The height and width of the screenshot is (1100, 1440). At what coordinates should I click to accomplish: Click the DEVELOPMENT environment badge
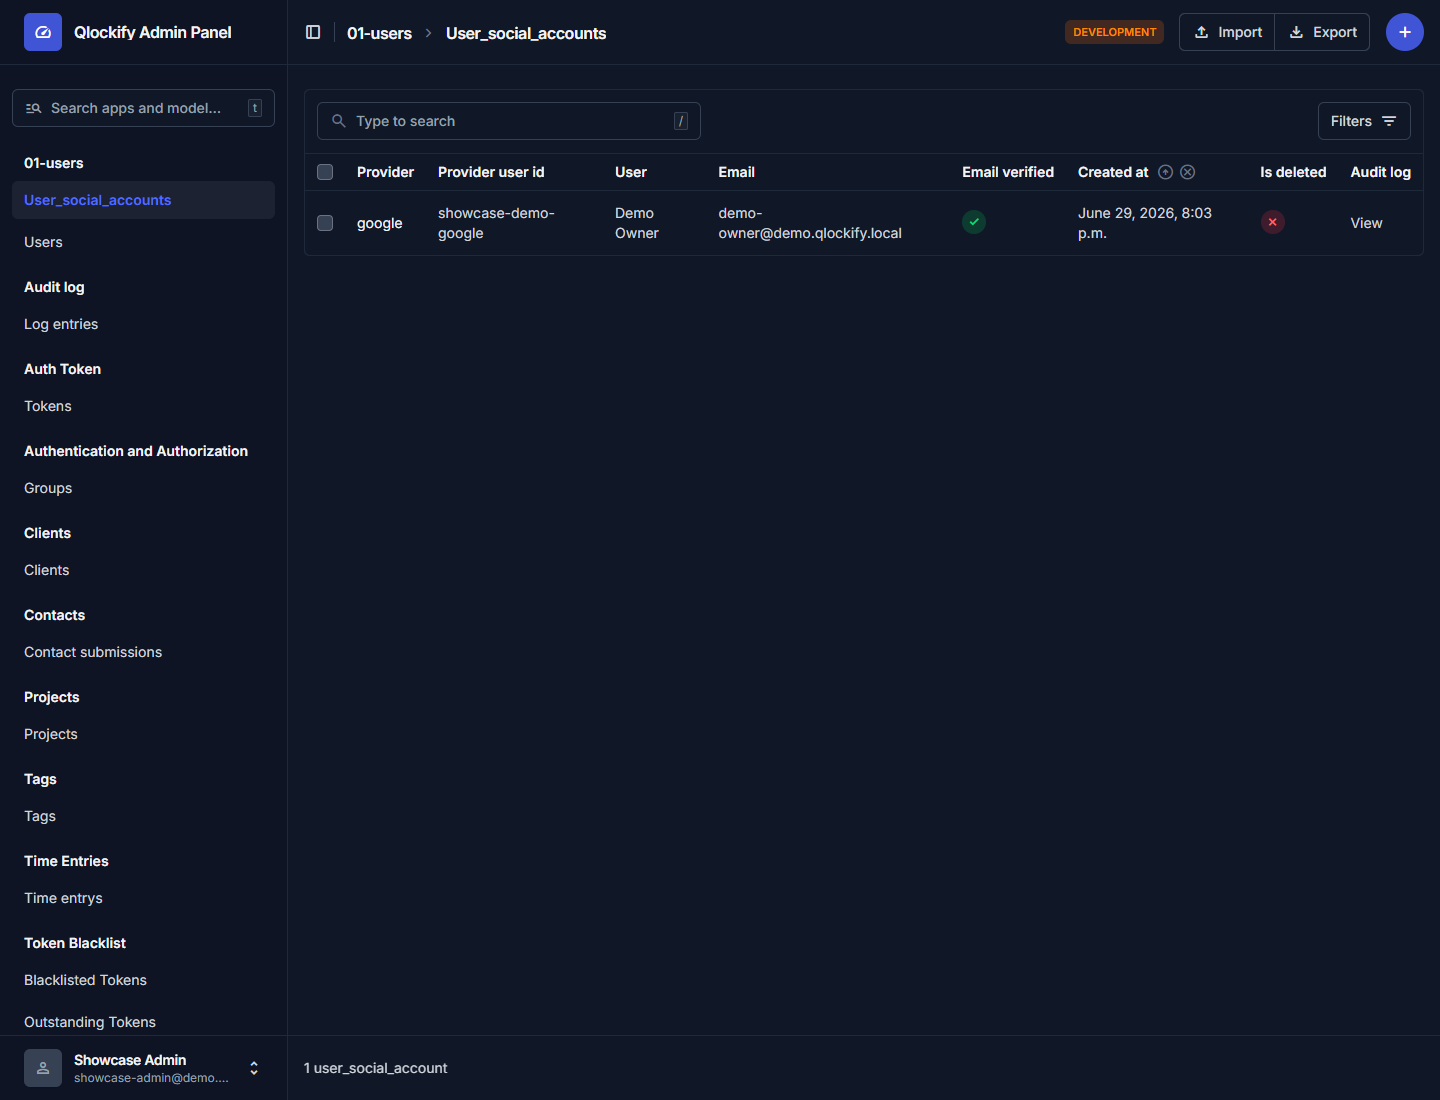pos(1114,32)
